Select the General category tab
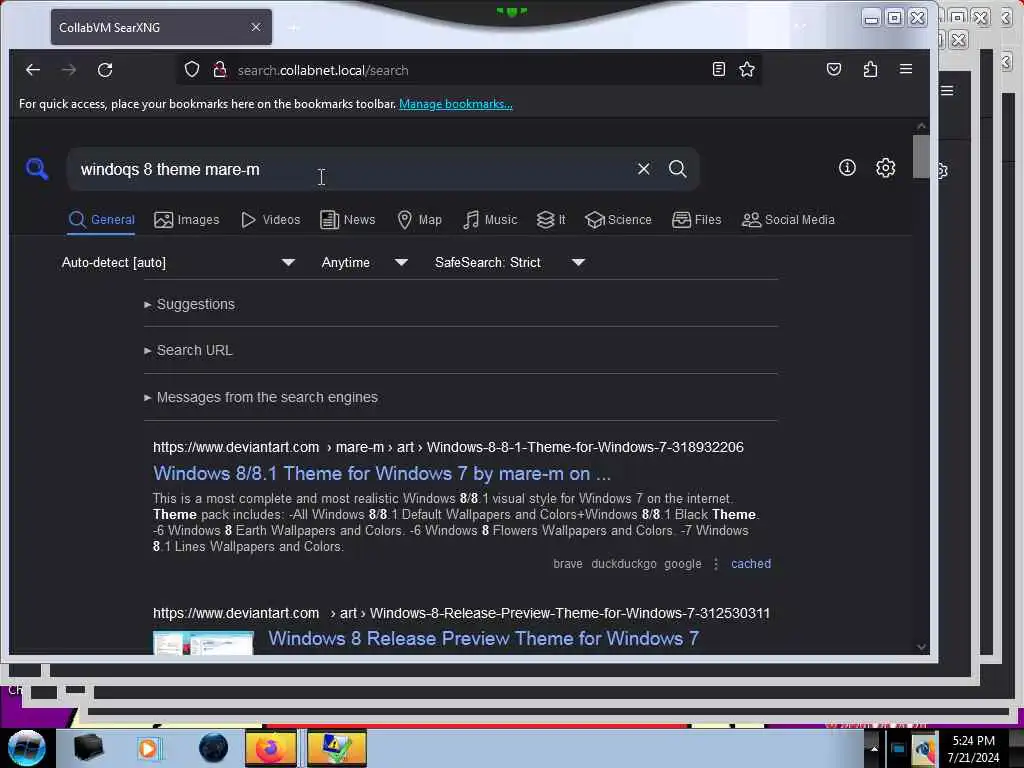Screen dimensions: 1024x768 point(101,220)
